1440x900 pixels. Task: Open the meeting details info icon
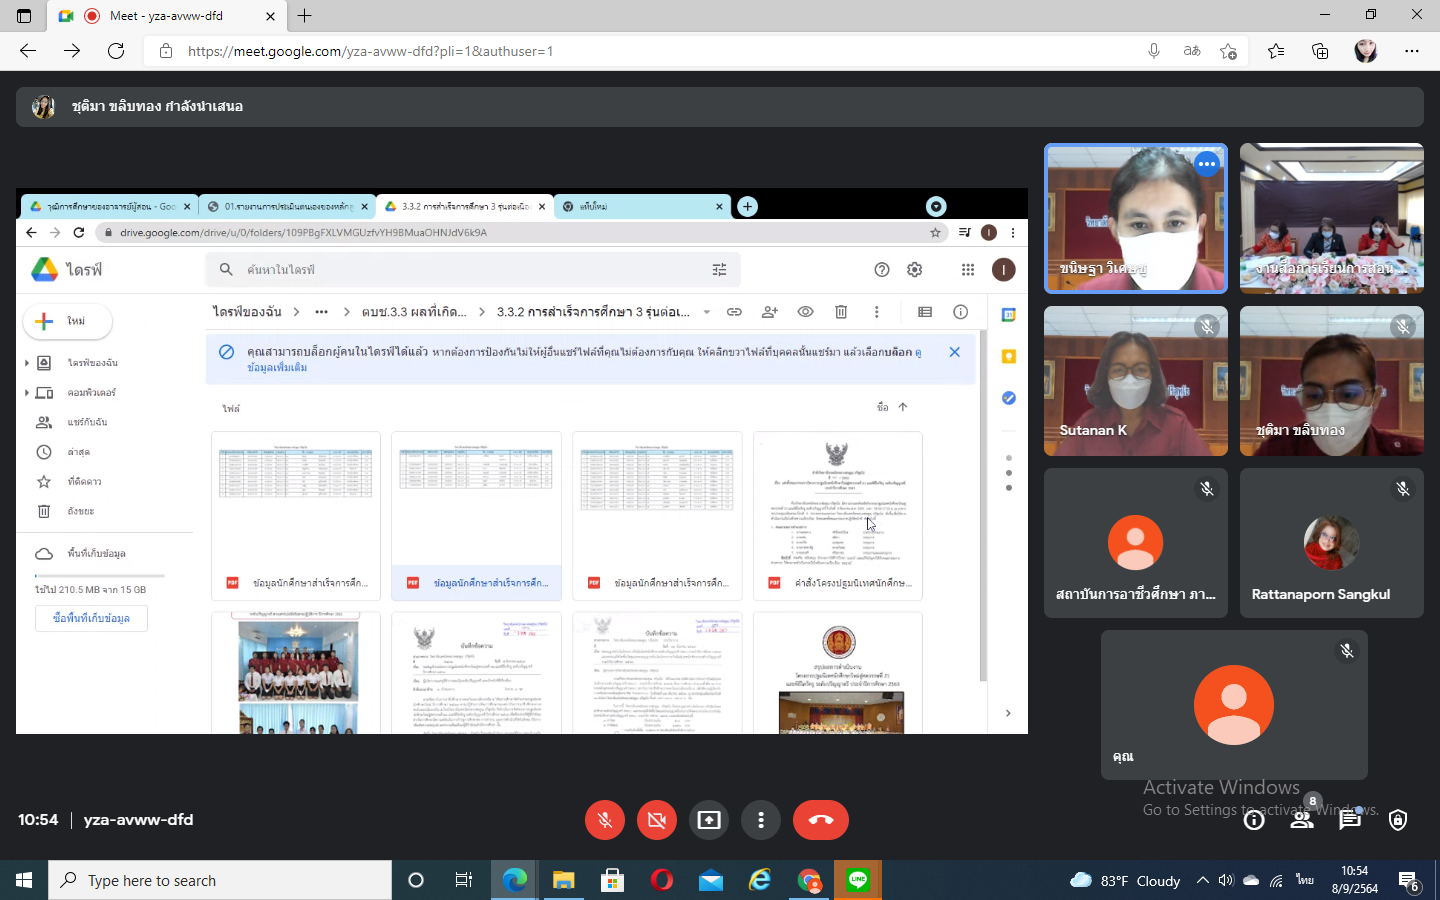[1254, 820]
